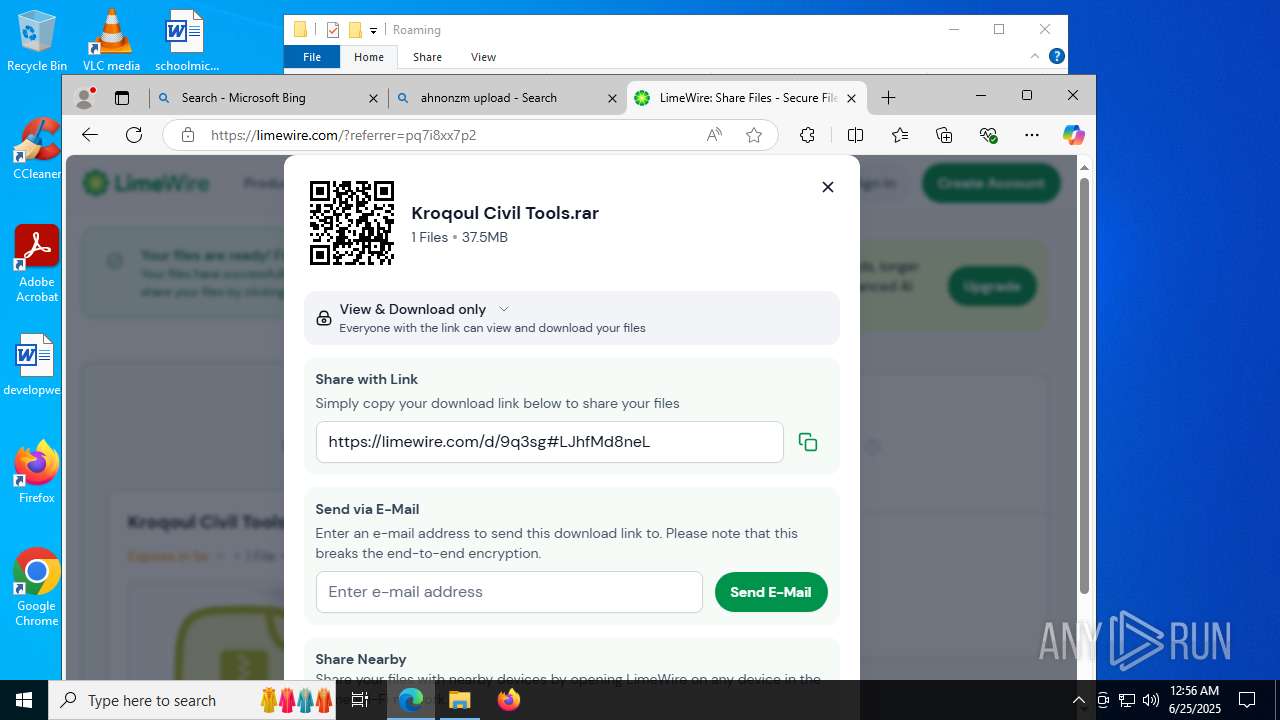
Task: Open Firefox taskbar icon
Action: (508, 700)
